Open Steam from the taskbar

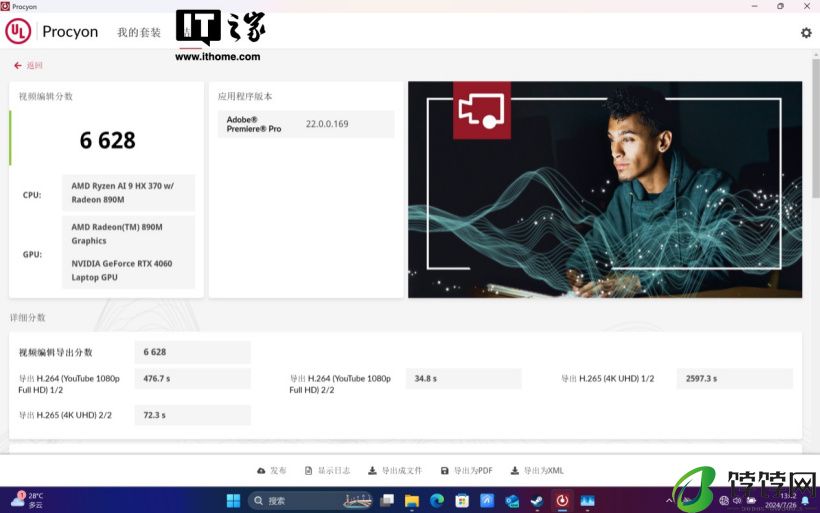coord(537,501)
